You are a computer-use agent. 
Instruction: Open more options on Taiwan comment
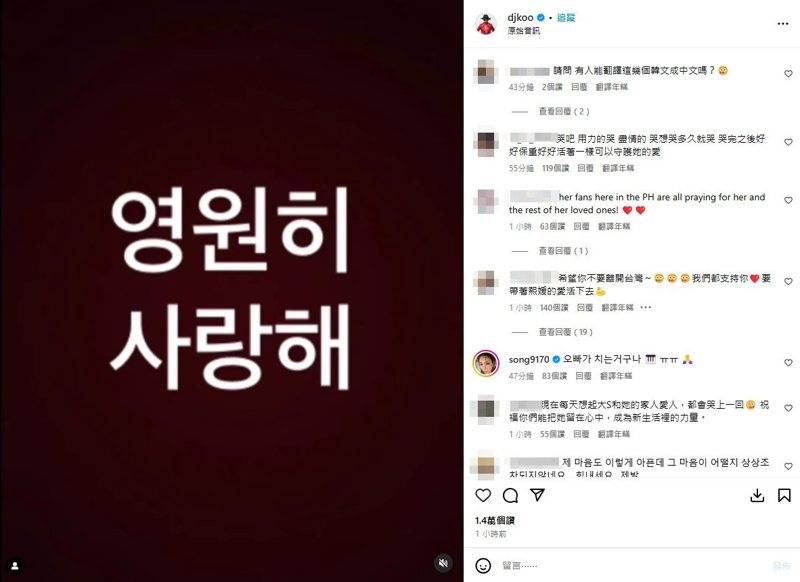tap(645, 307)
